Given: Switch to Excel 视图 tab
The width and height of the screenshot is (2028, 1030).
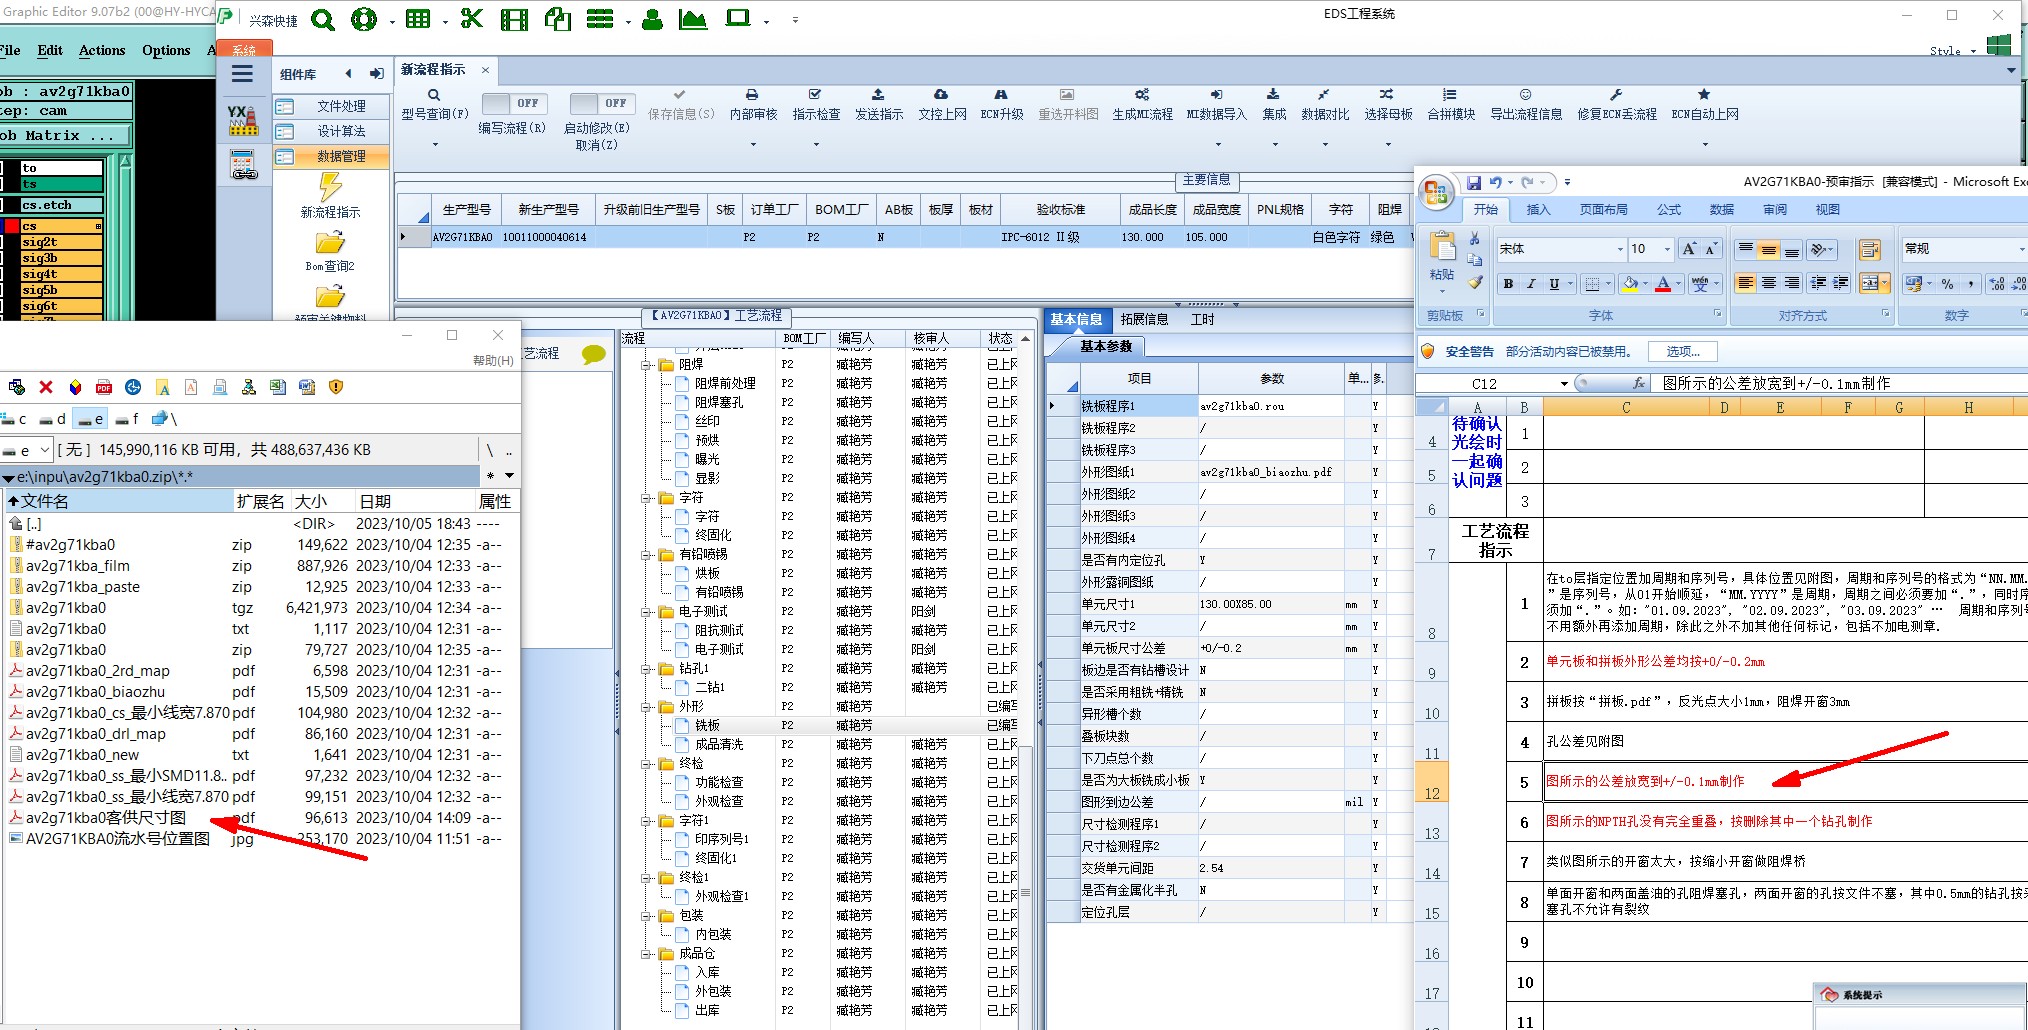Looking at the screenshot, I should 1828,210.
